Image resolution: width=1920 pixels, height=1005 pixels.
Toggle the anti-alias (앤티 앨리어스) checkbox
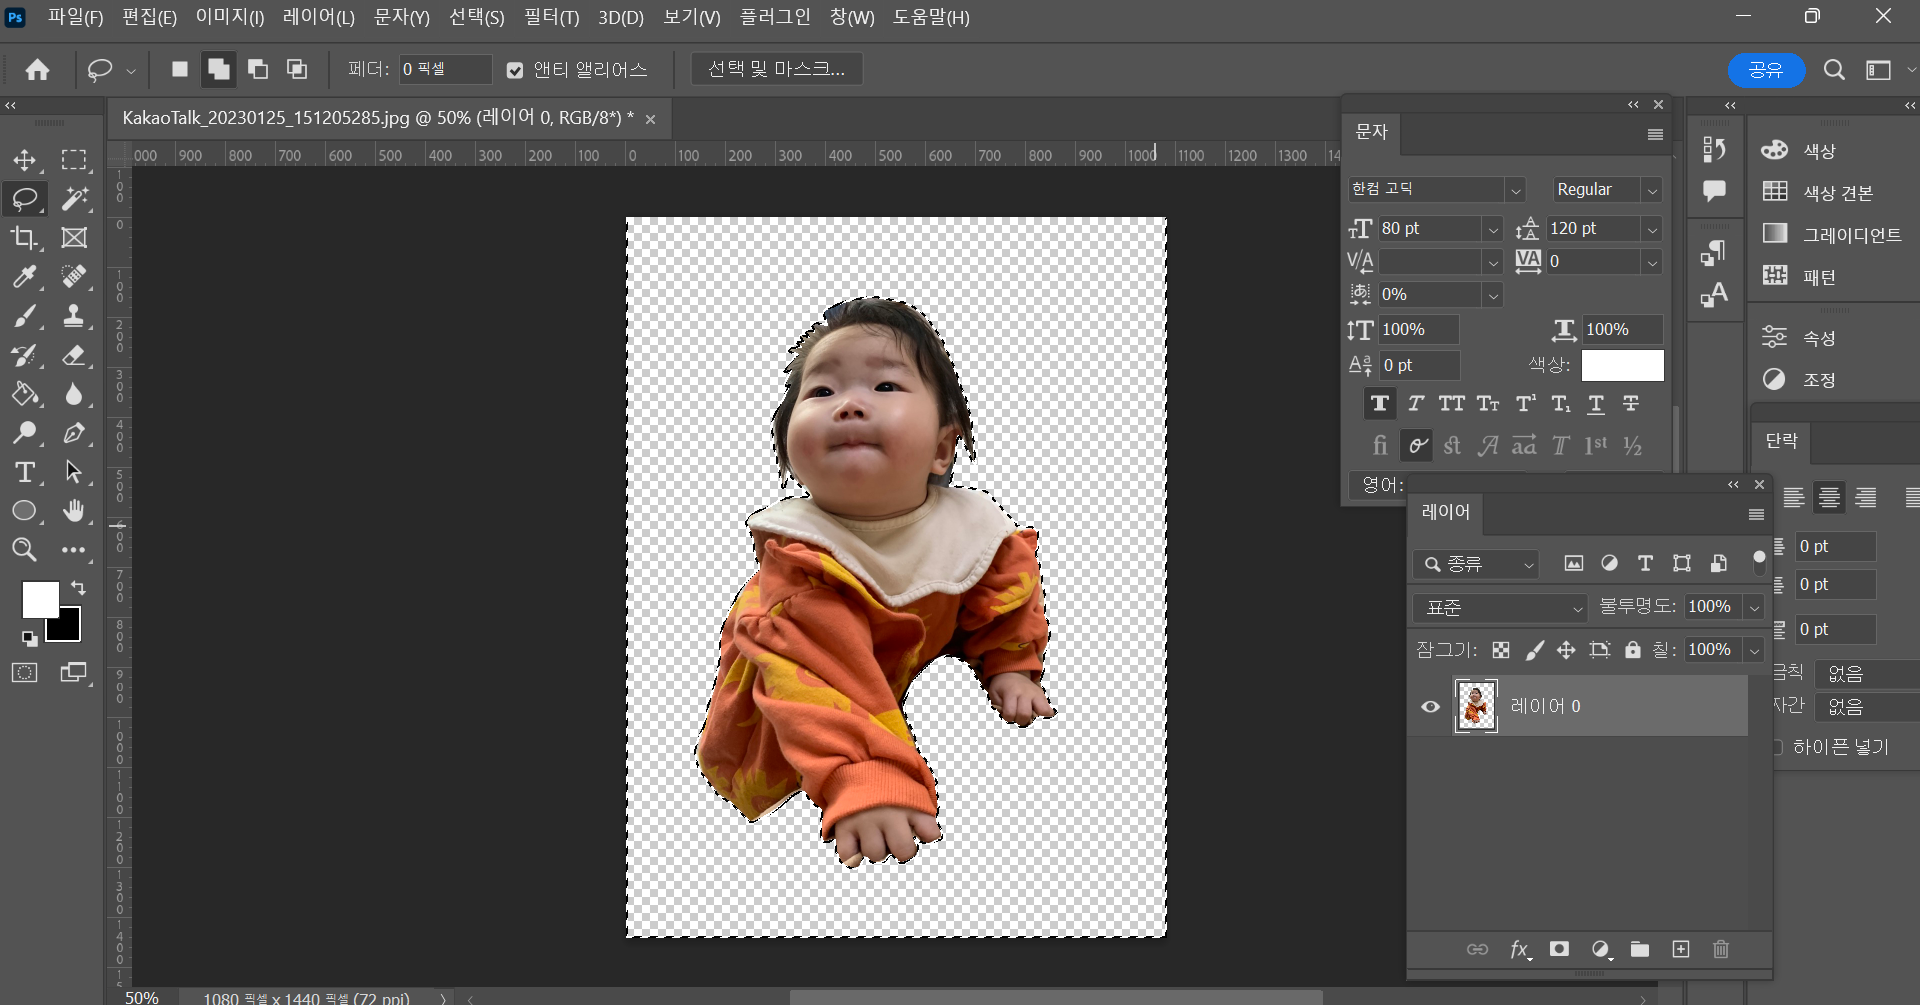pyautogui.click(x=515, y=70)
